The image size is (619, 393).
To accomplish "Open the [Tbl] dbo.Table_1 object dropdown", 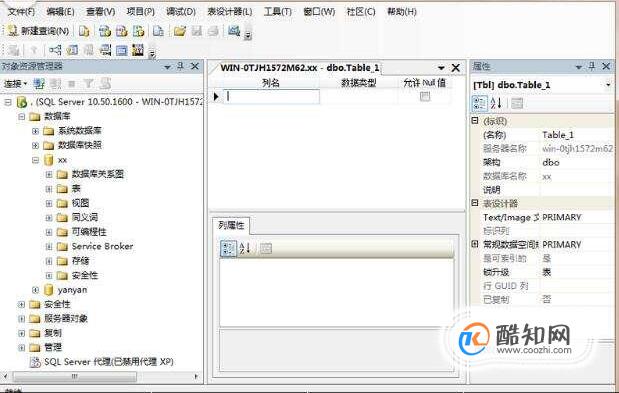I will (608, 85).
